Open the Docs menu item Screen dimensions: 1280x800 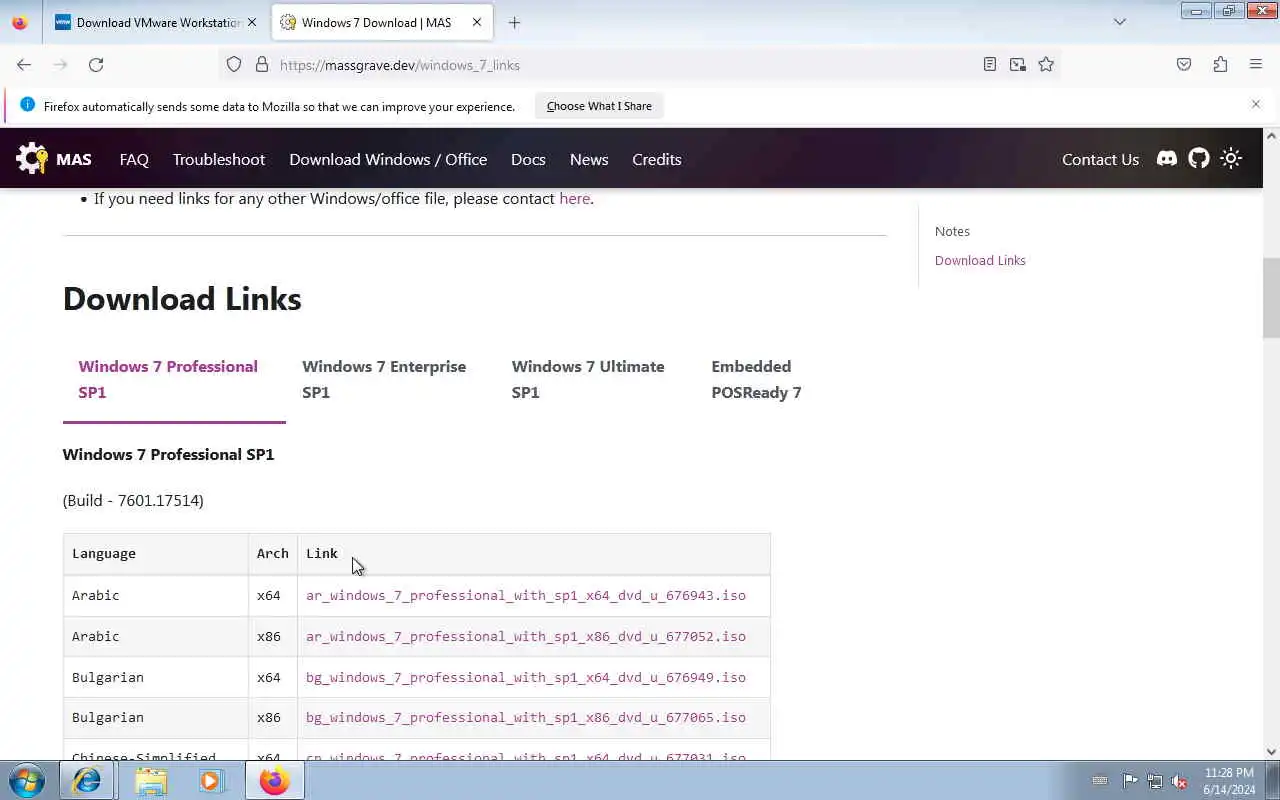coord(528,159)
